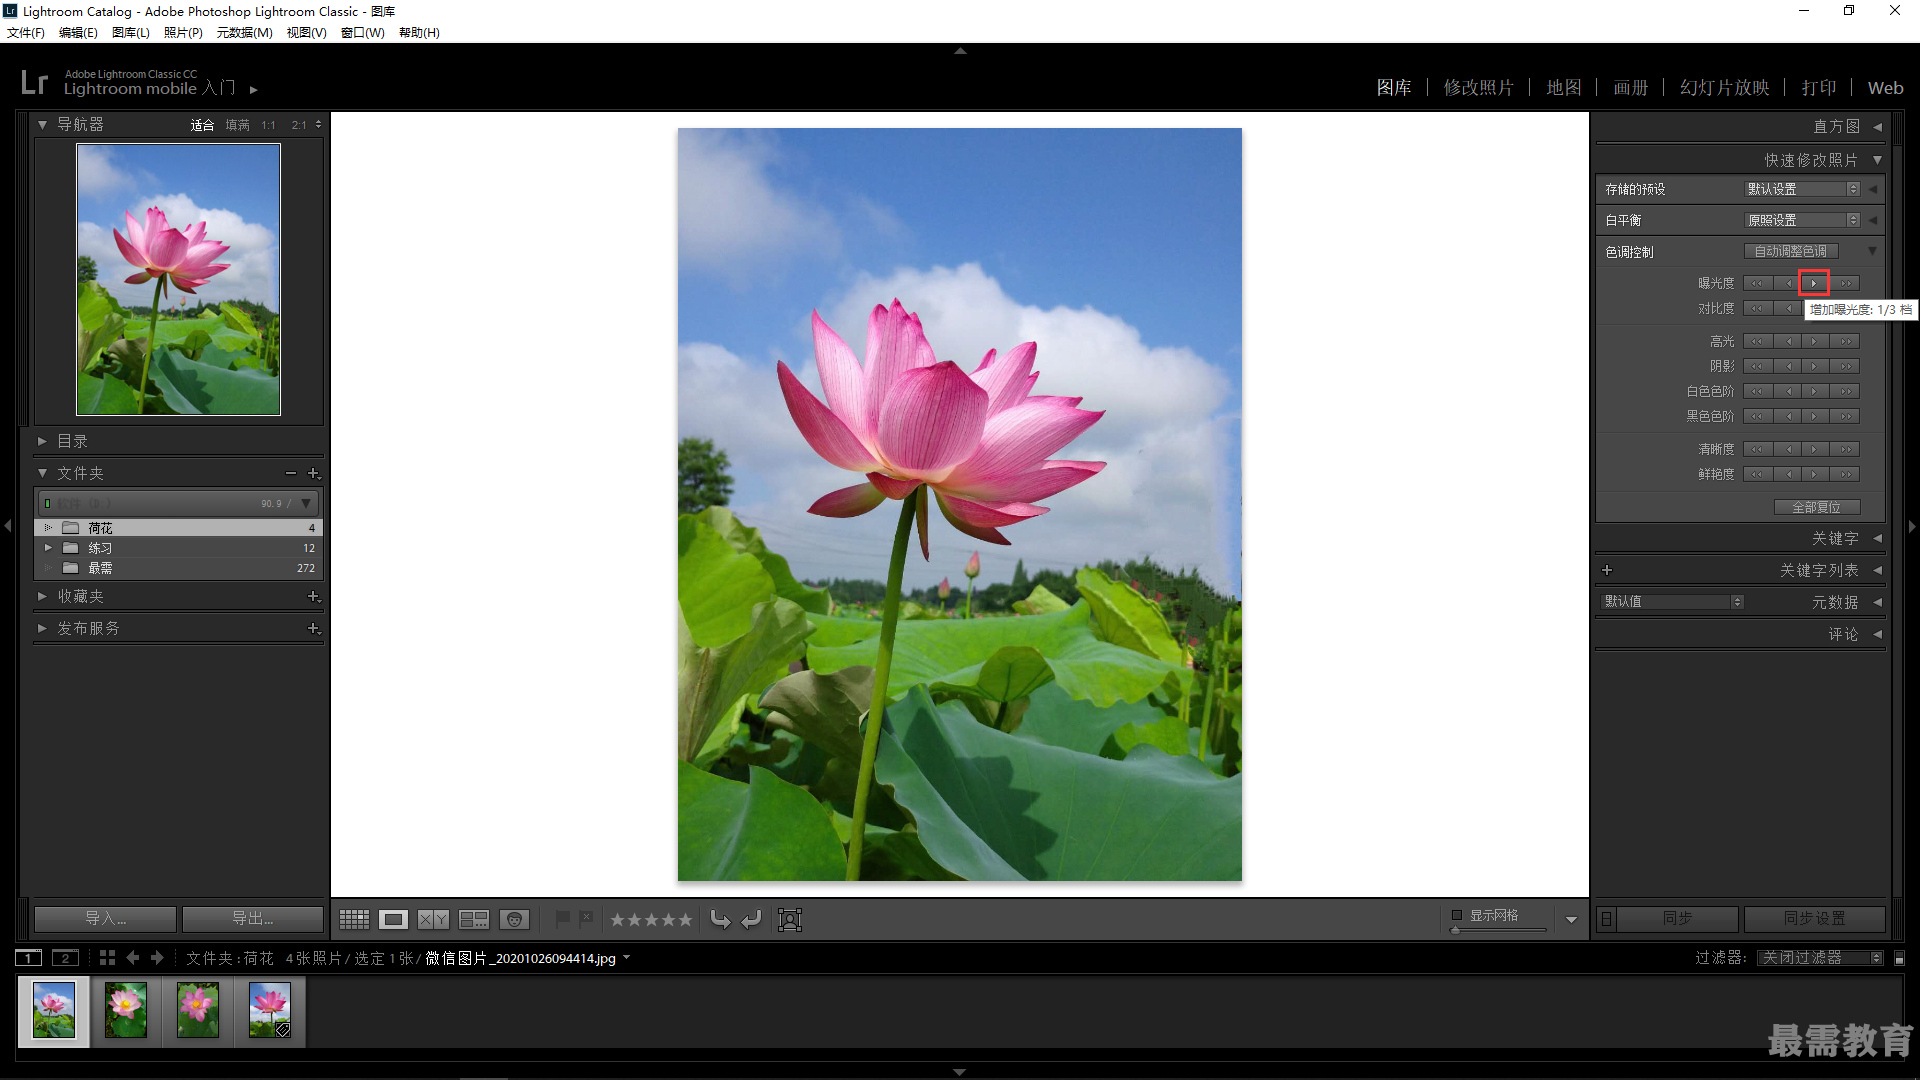Screen dimensions: 1920x1080
Task: Click the 导入 button
Action: (105, 918)
